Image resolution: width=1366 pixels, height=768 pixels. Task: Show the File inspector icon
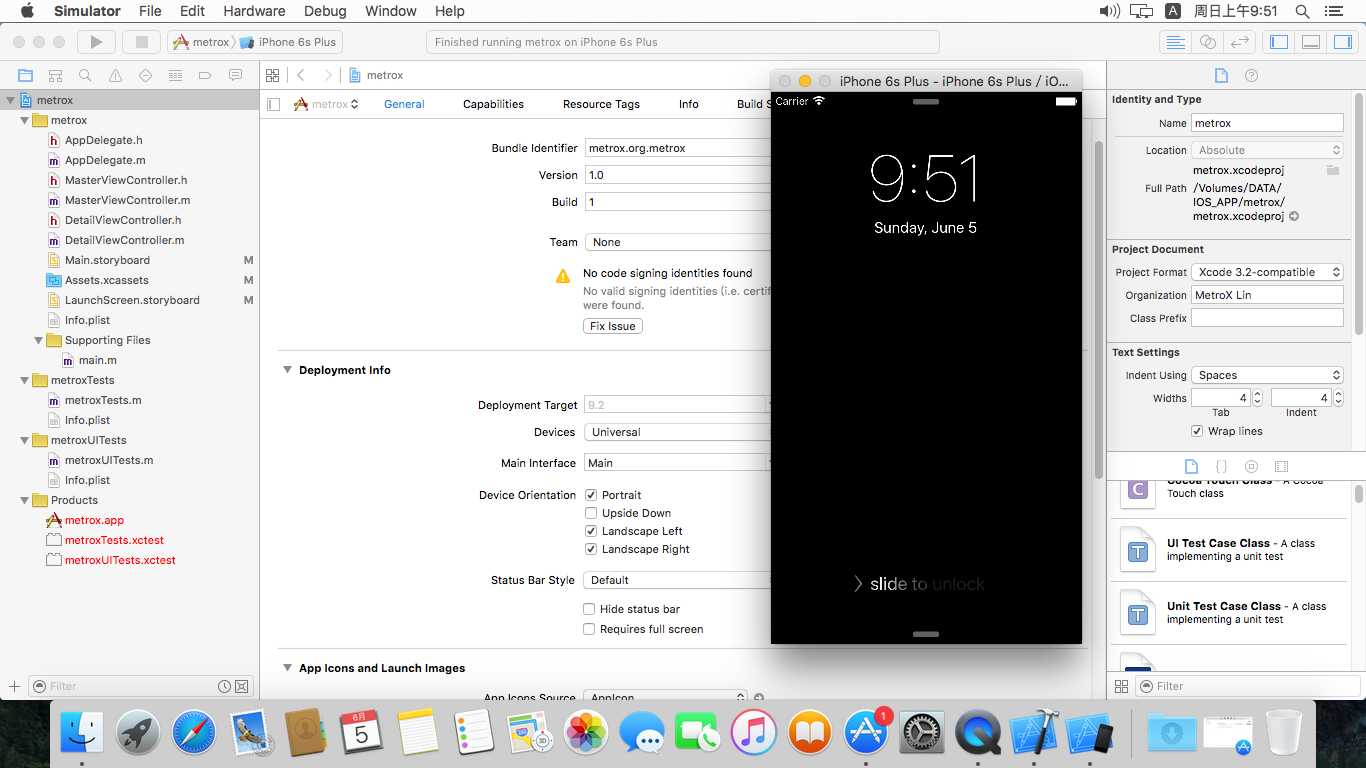coord(1221,75)
